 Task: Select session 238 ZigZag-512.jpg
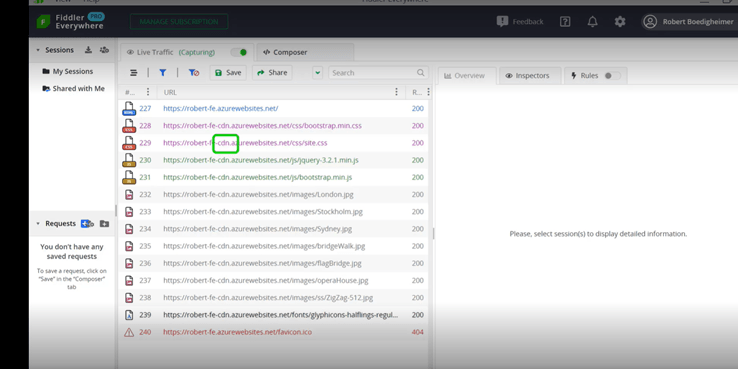point(273,297)
